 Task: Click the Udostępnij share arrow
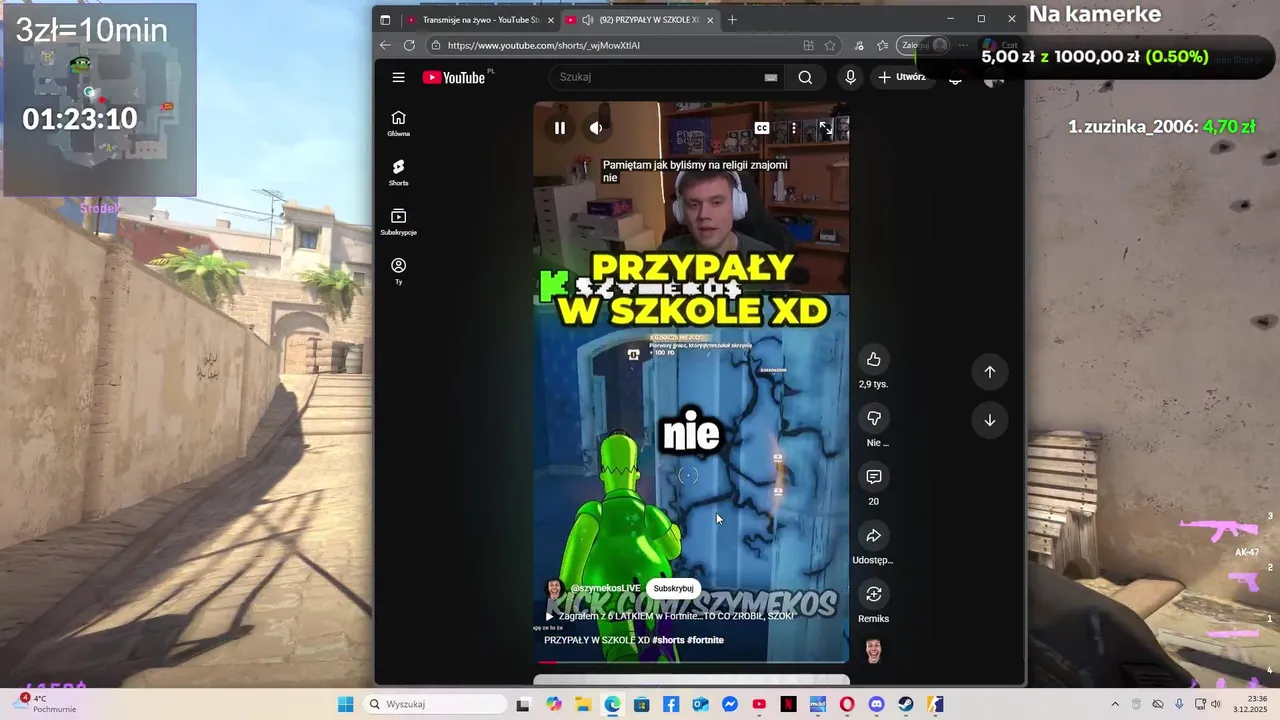873,536
